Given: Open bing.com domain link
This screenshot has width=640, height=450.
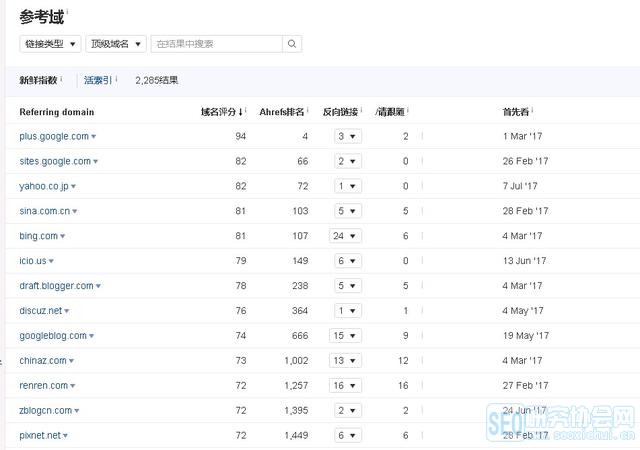Looking at the screenshot, I should click(x=38, y=236).
